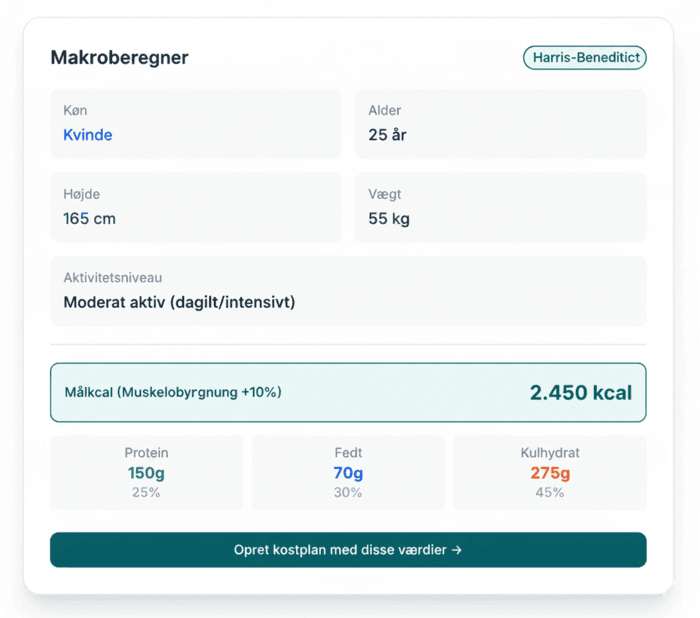Select the Kulhydrat macro label

[x=550, y=453]
